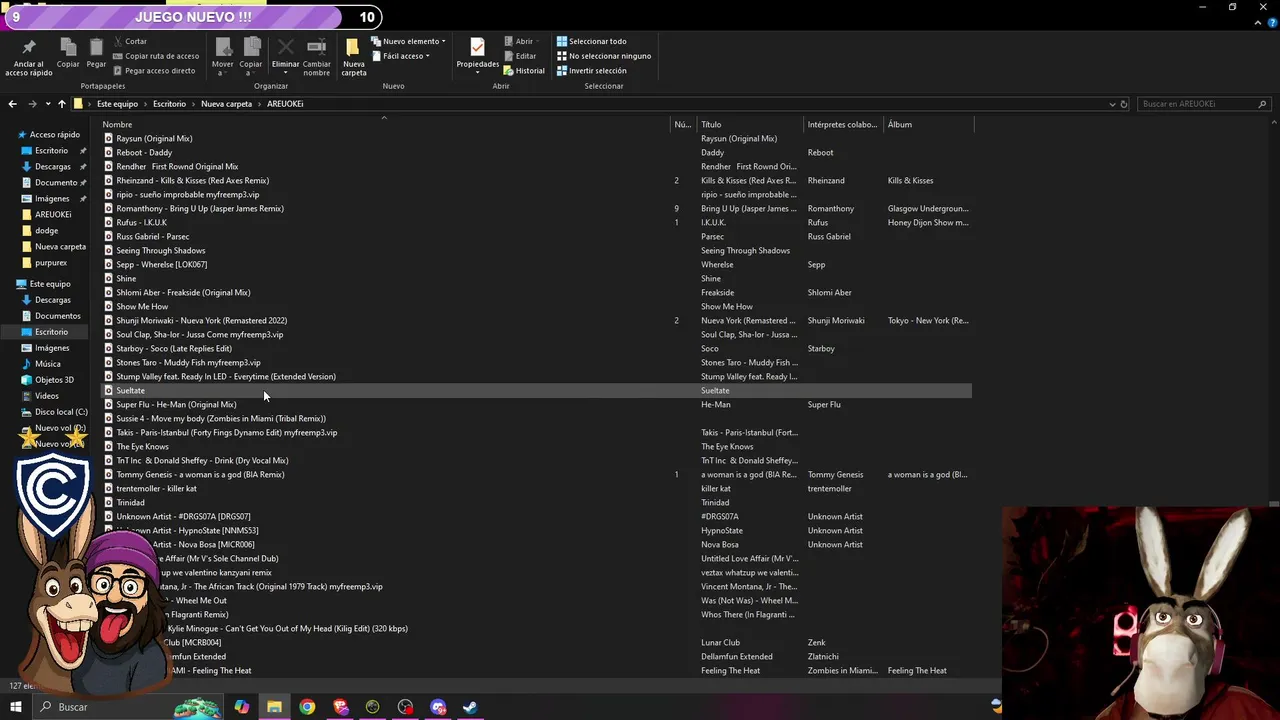This screenshot has width=1280, height=720.
Task: Open Descargas under Acceso rápido
Action: pyautogui.click(x=52, y=167)
